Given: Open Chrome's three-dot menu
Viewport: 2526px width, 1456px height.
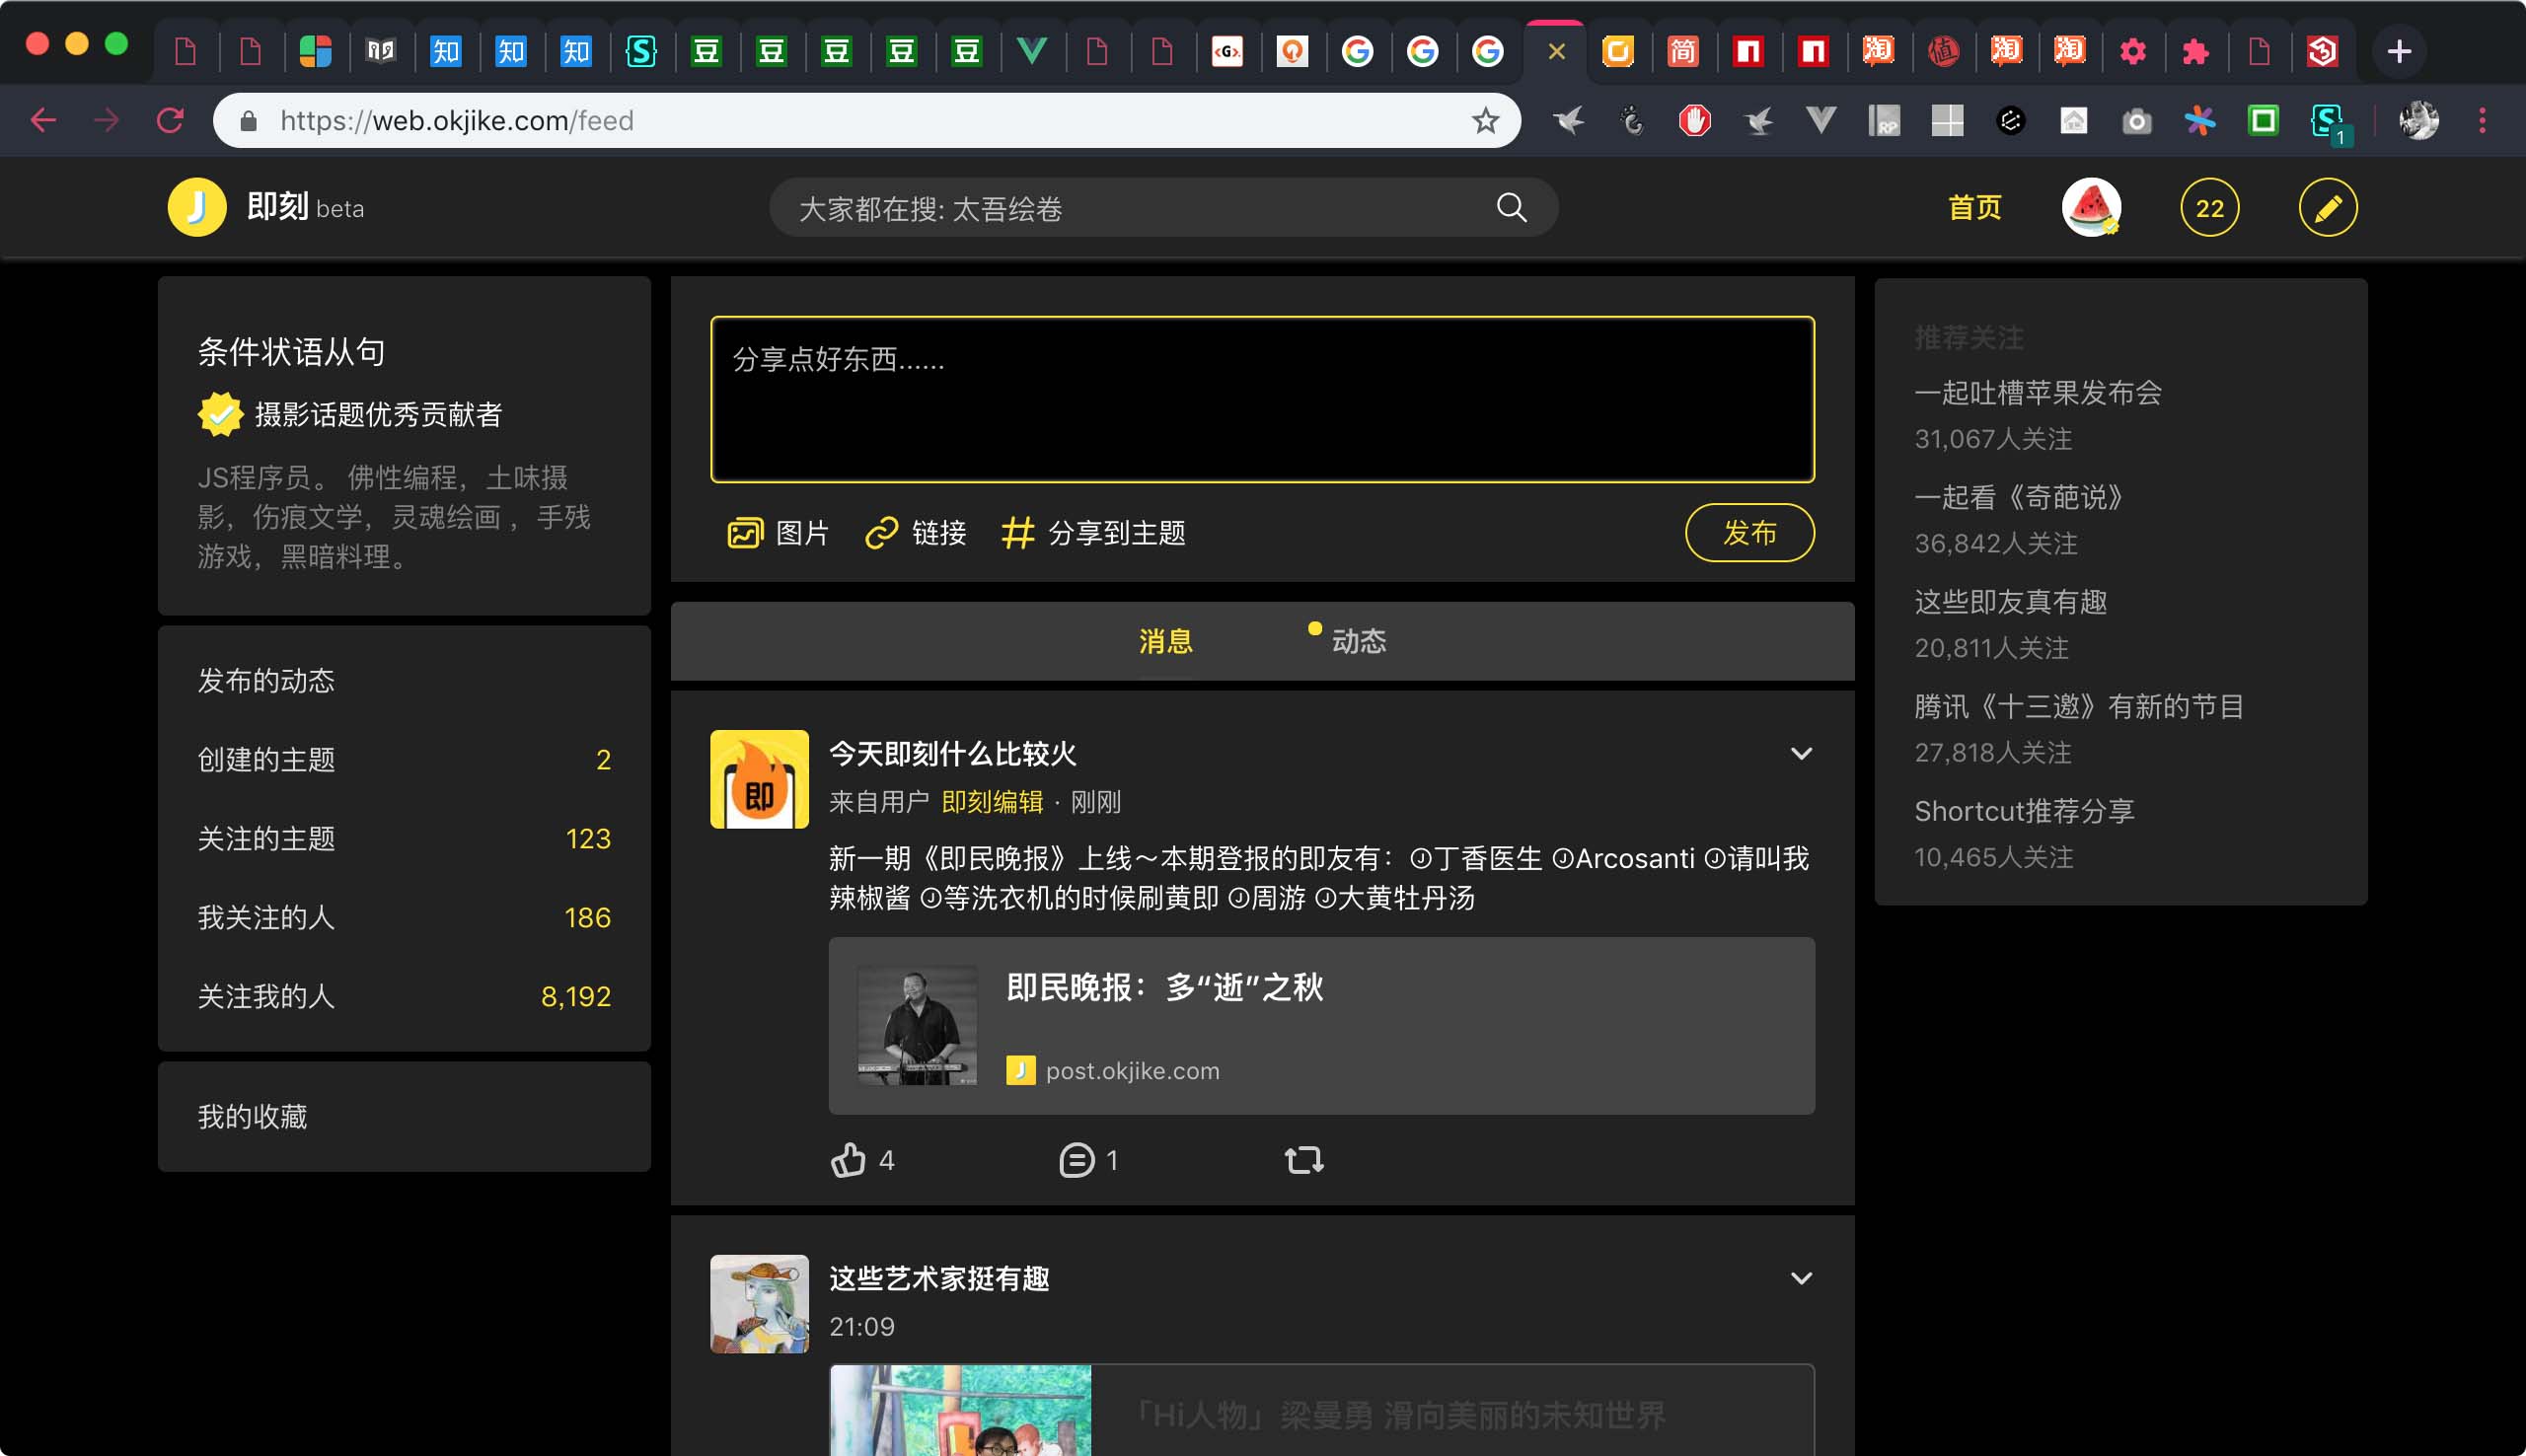Looking at the screenshot, I should pyautogui.click(x=2482, y=121).
